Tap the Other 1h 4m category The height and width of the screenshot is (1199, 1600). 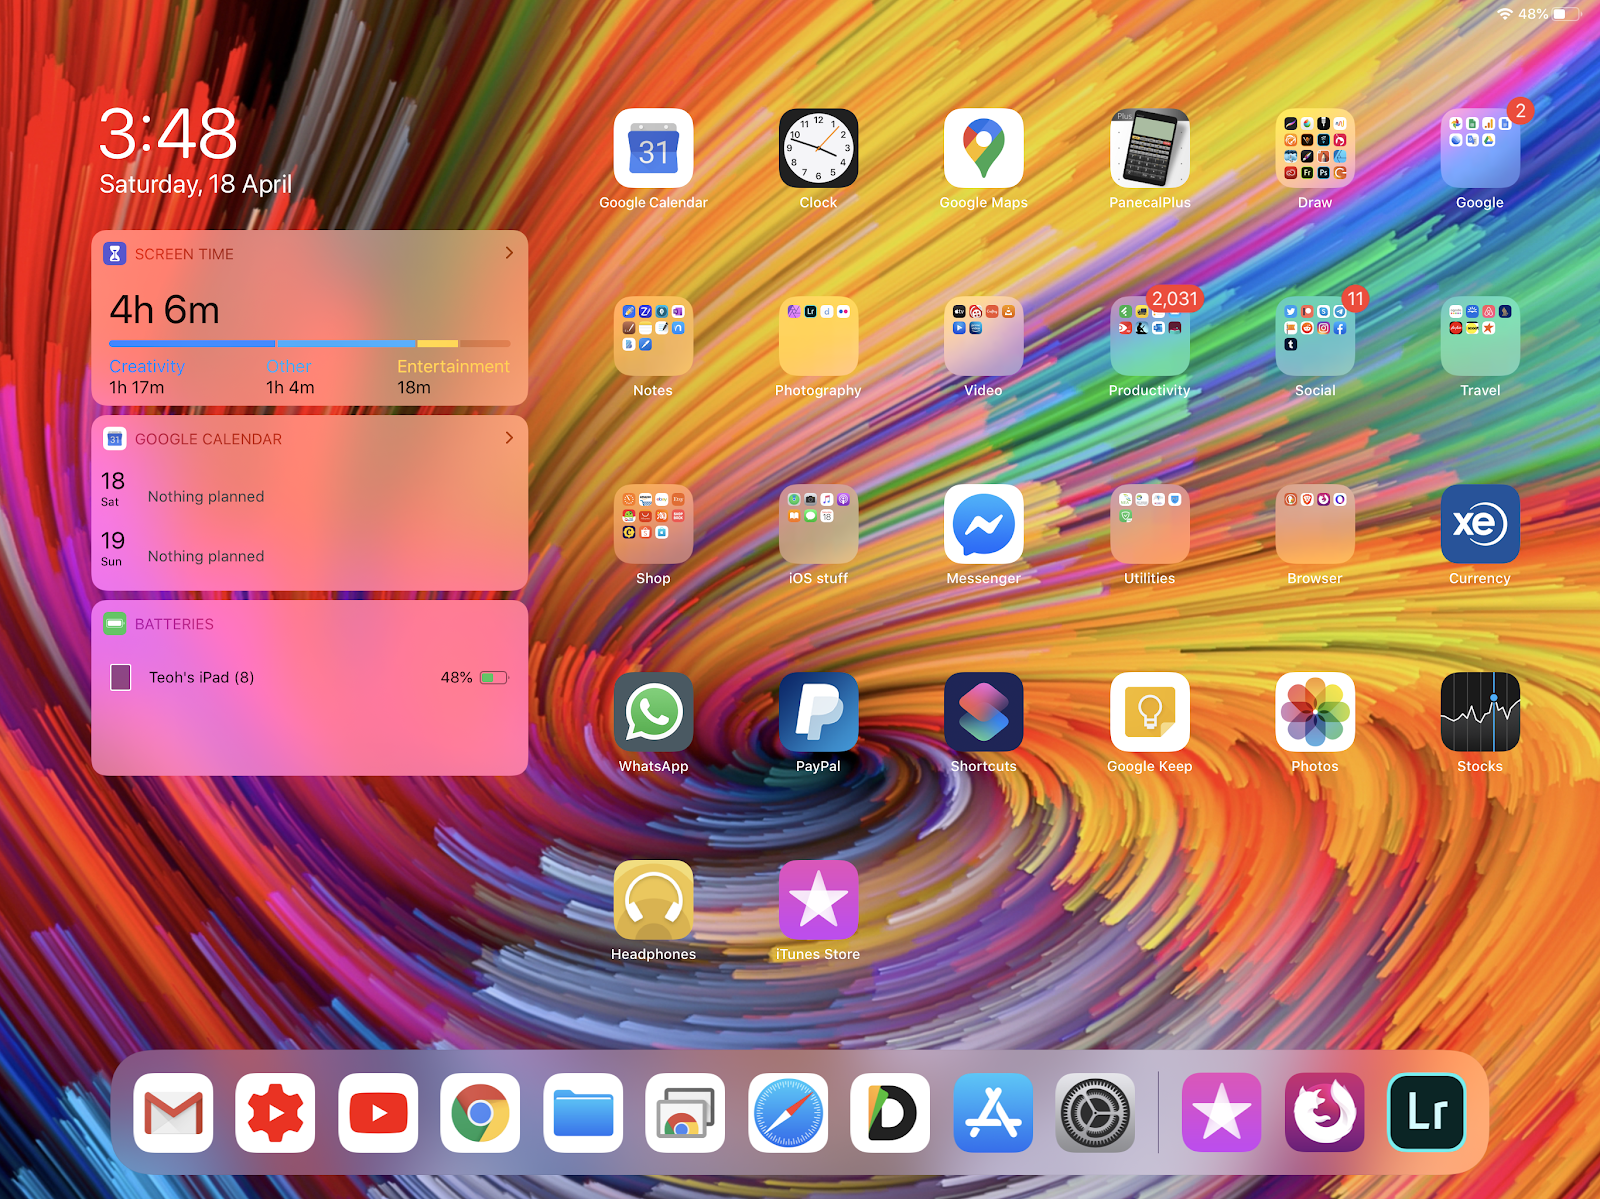(x=290, y=377)
